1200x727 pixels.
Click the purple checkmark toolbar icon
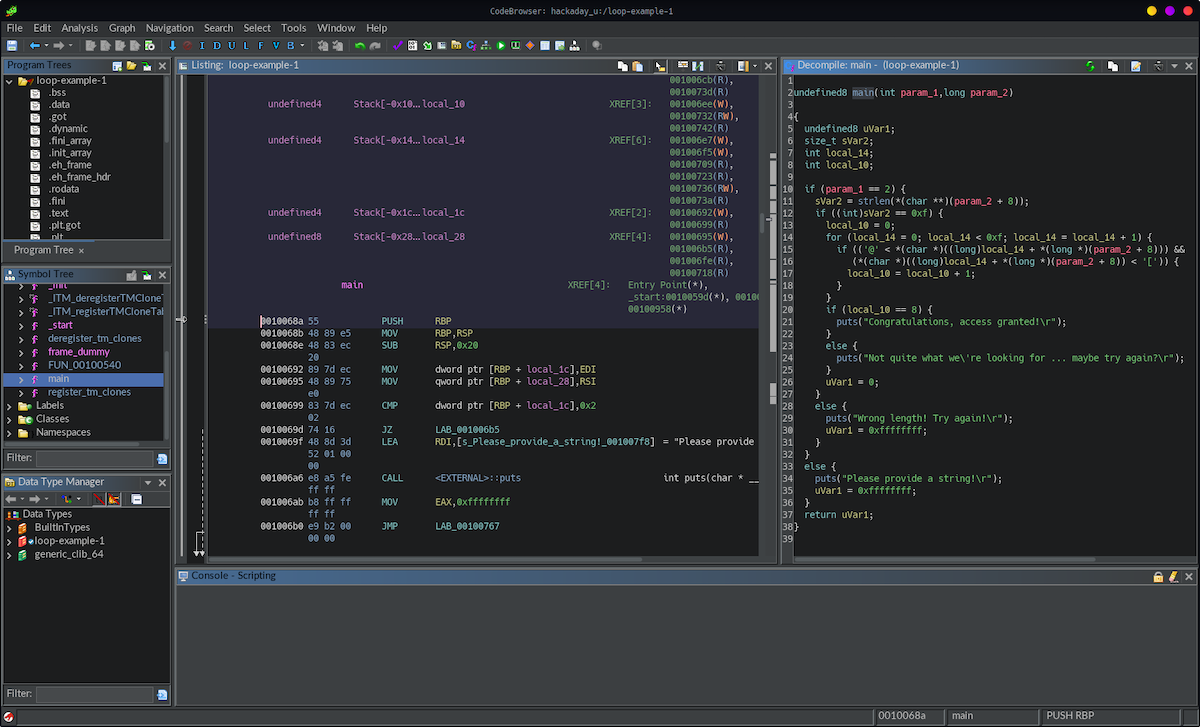[398, 46]
